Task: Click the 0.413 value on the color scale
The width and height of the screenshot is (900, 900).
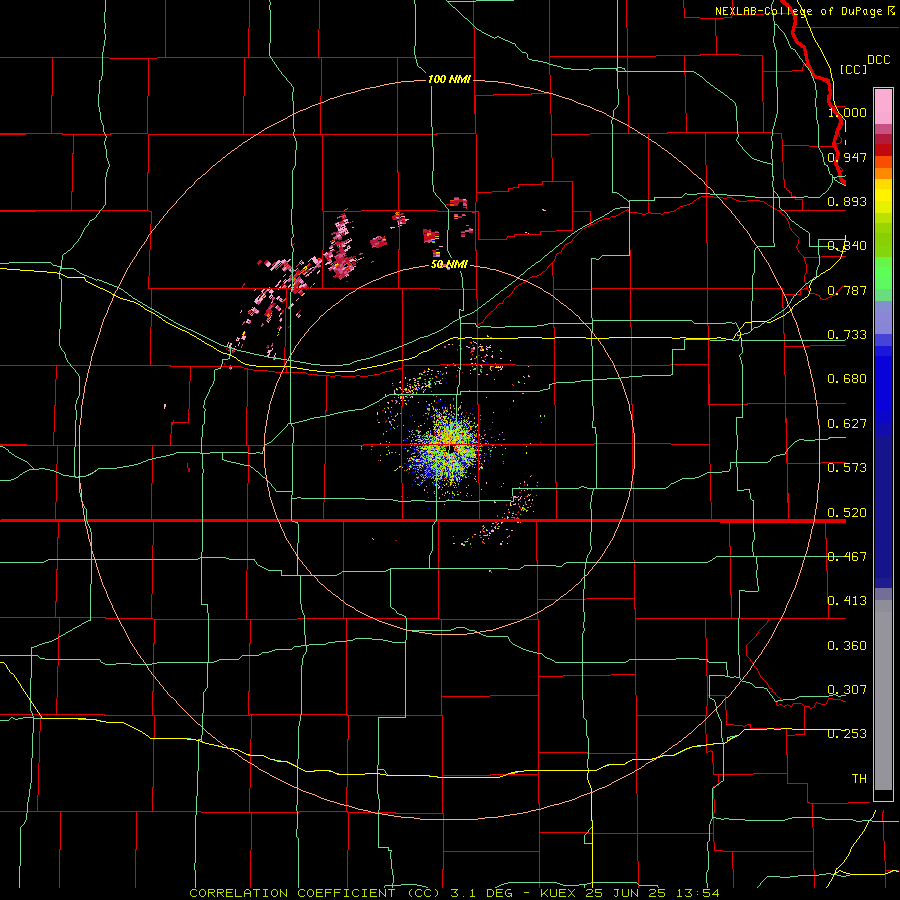Action: [x=847, y=601]
